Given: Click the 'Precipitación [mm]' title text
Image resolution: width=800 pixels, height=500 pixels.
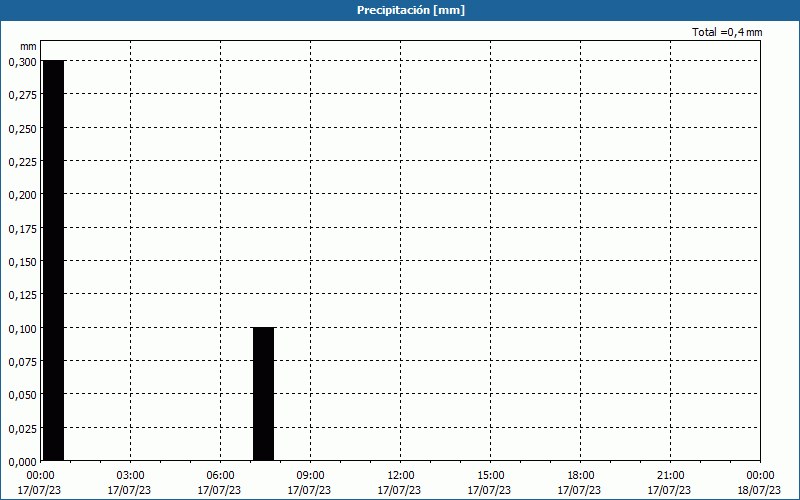Looking at the screenshot, I should [x=411, y=10].
